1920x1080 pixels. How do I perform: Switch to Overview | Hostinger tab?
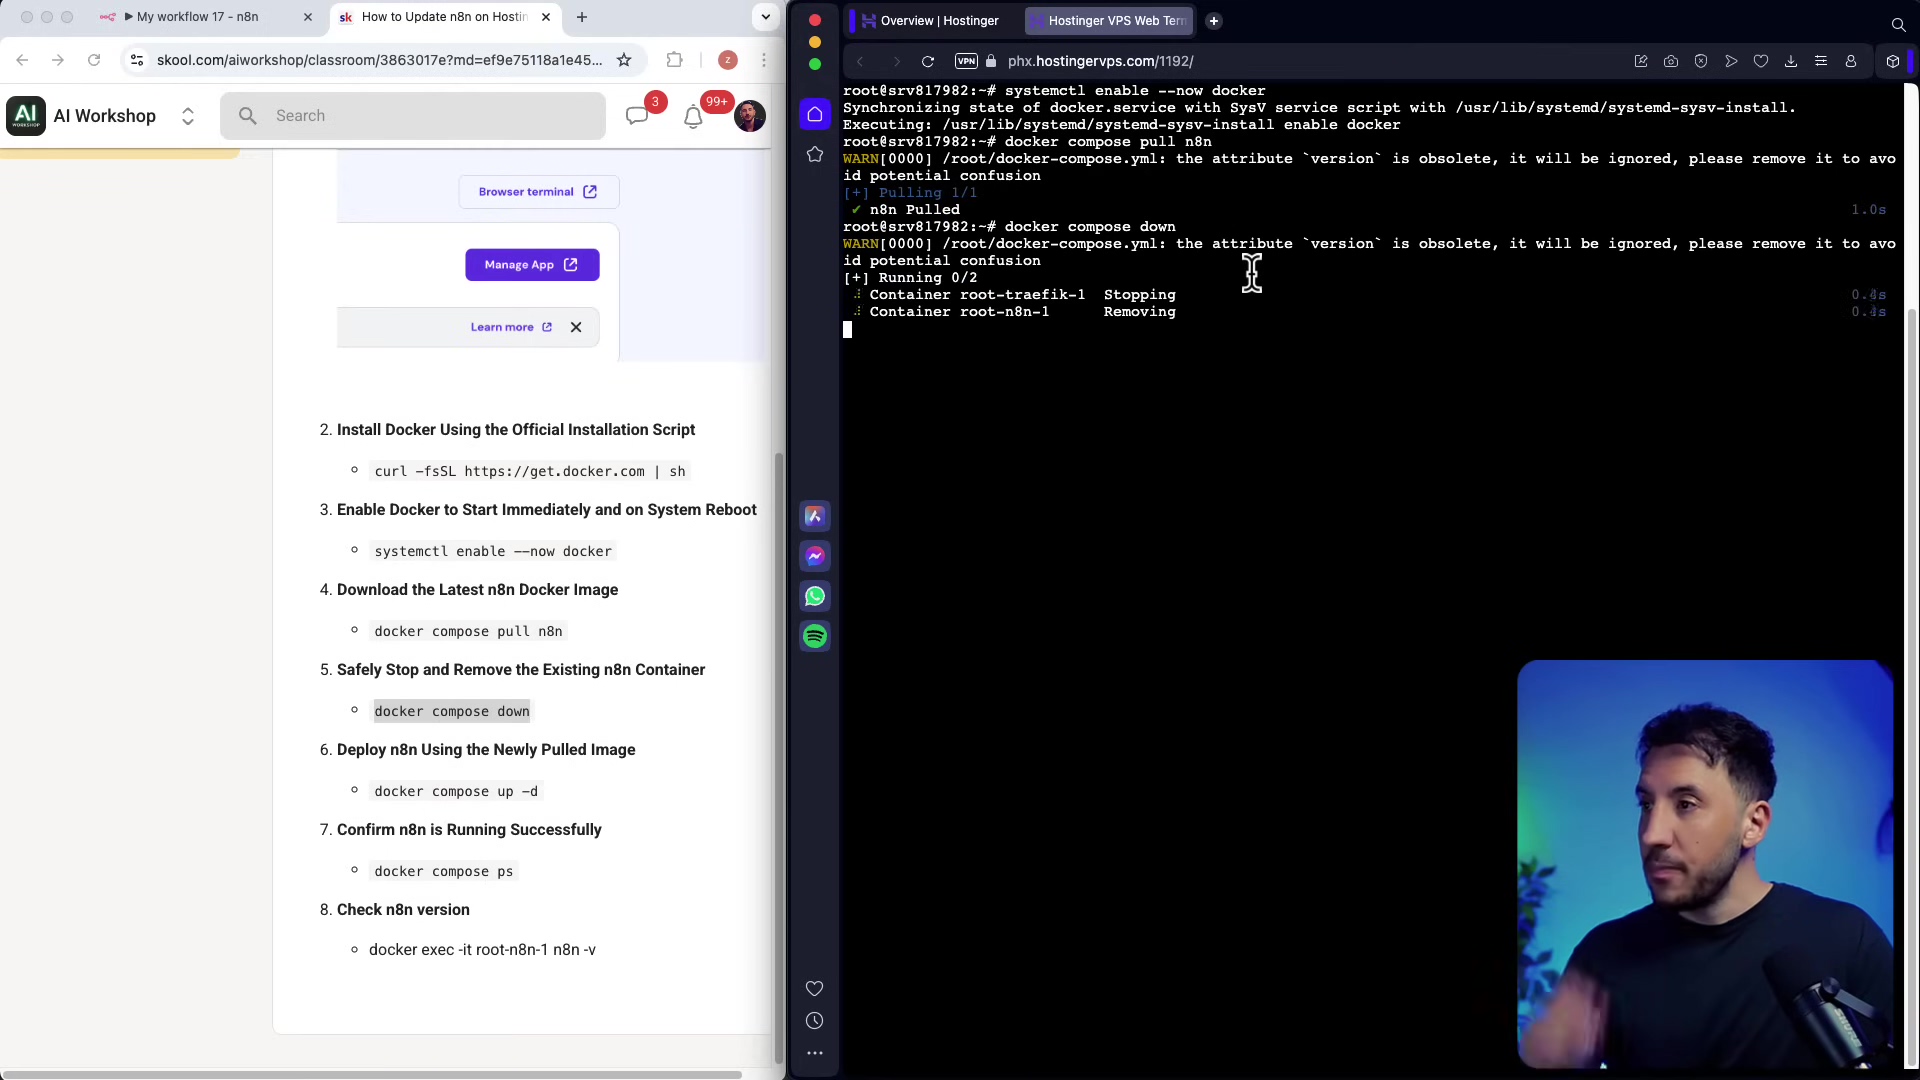pyautogui.click(x=931, y=21)
